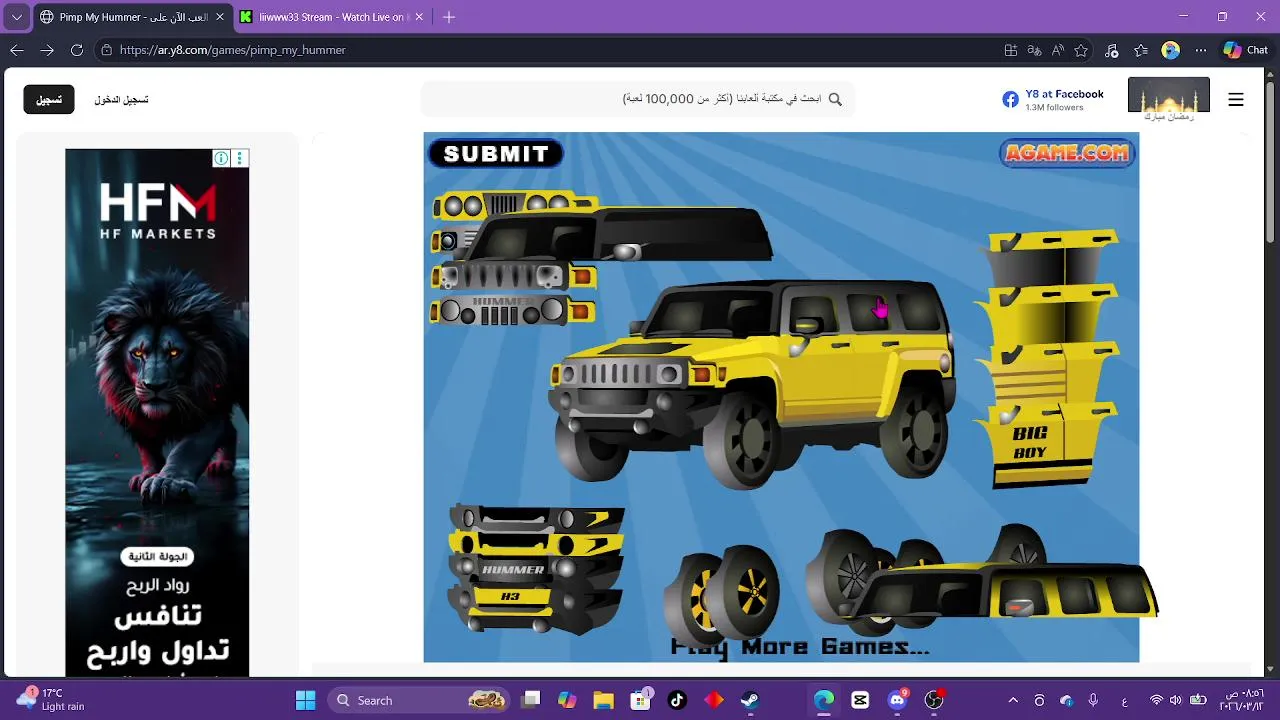Open the ad options icon beside AdChoices
The height and width of the screenshot is (720, 1280).
(239, 158)
